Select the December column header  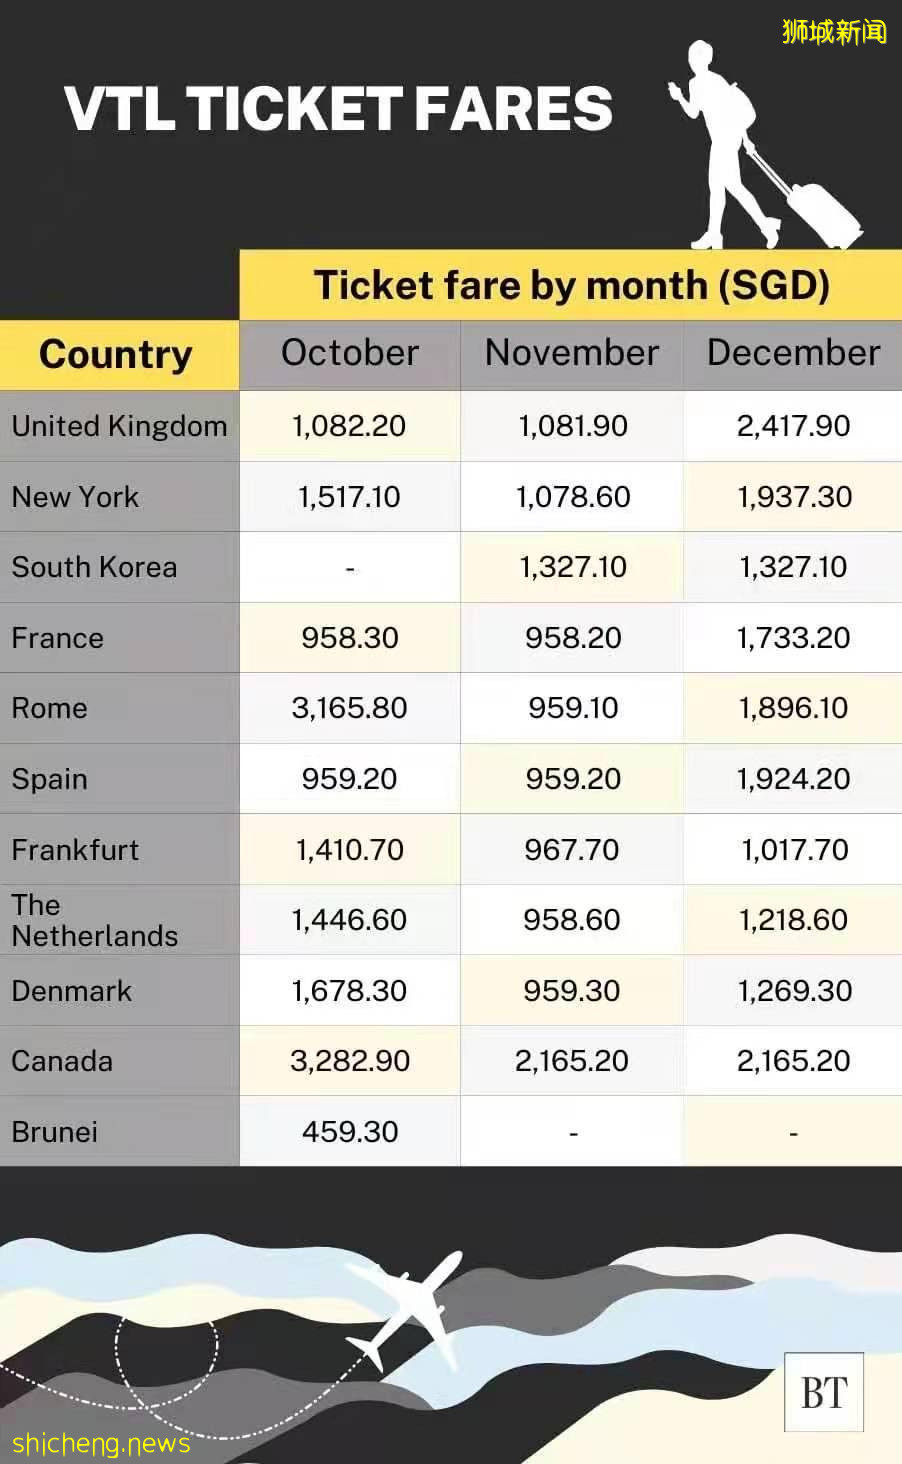(793, 353)
